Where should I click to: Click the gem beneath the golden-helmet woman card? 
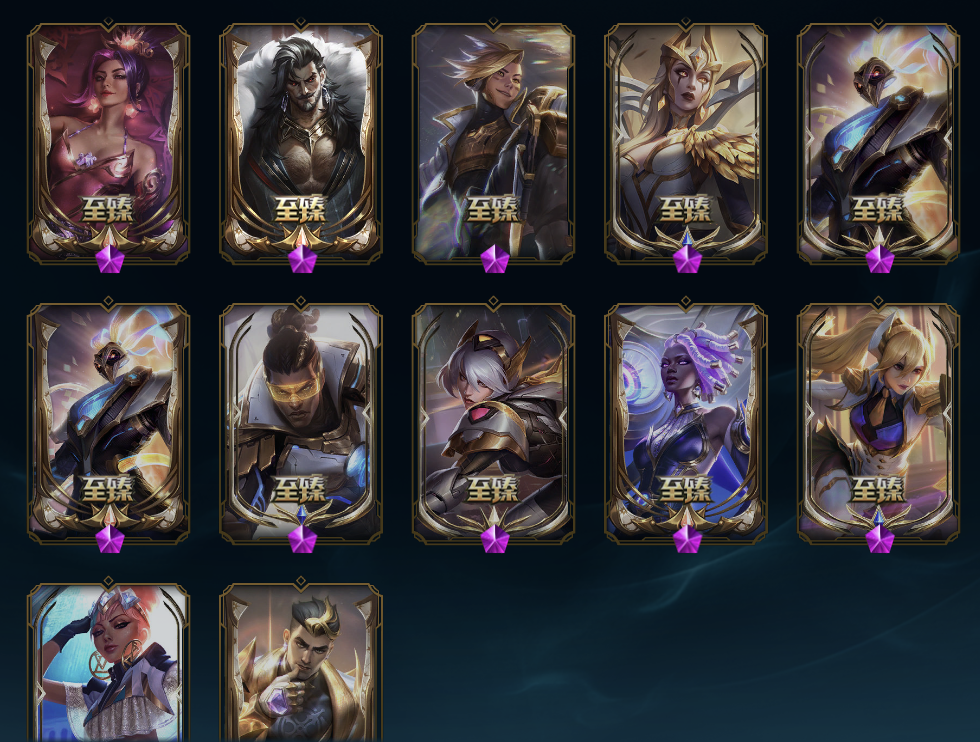(x=688, y=259)
